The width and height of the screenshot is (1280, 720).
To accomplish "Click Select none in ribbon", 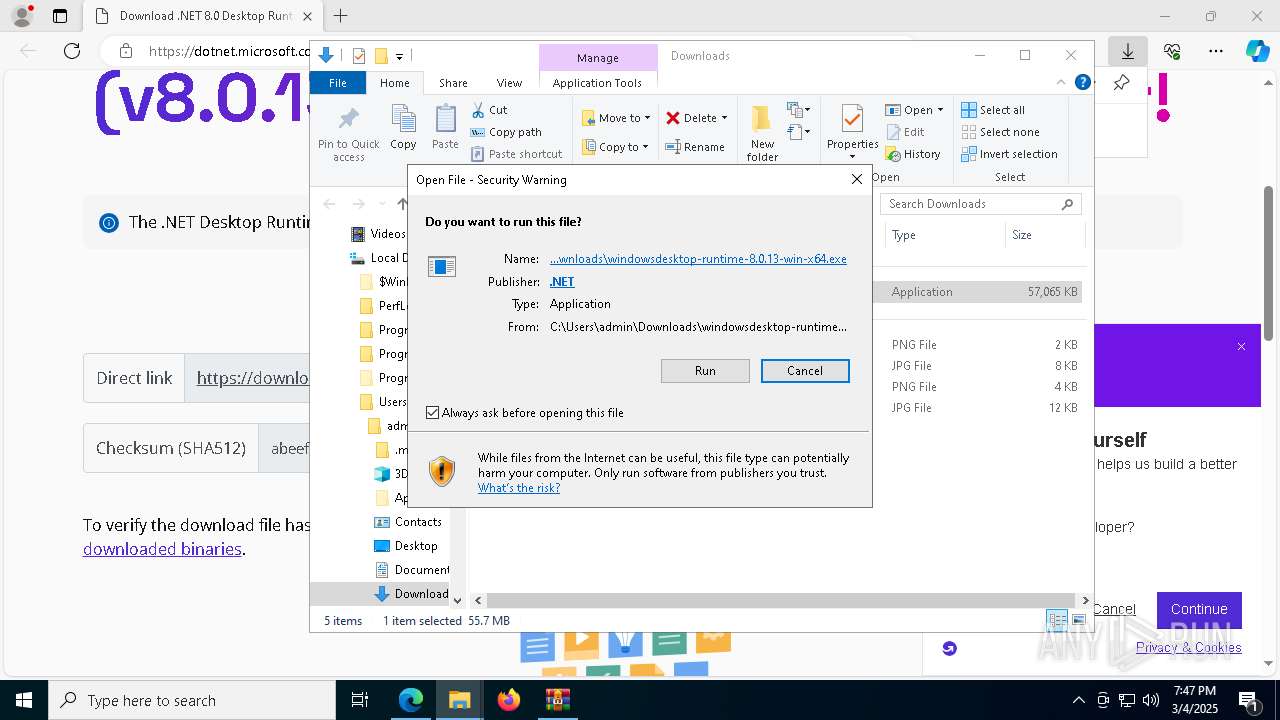I will pos(1000,132).
